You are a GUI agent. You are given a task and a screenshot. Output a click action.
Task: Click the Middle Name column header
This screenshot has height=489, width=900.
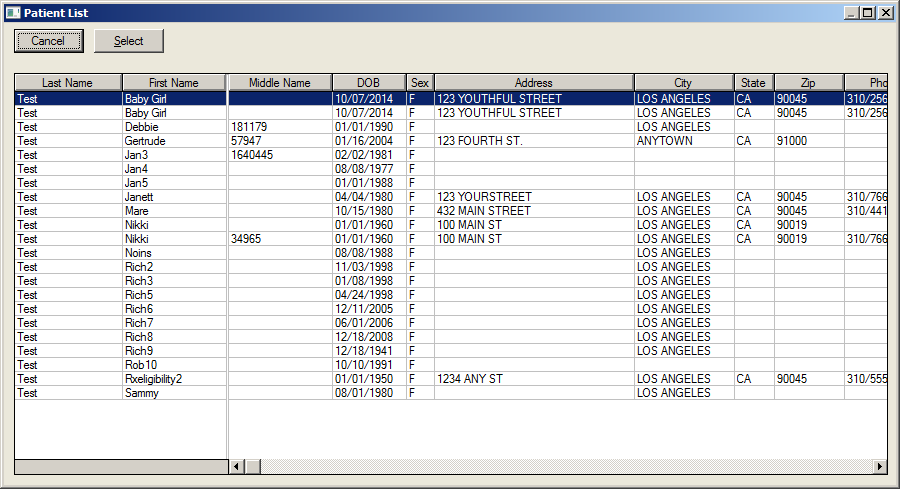[280, 83]
